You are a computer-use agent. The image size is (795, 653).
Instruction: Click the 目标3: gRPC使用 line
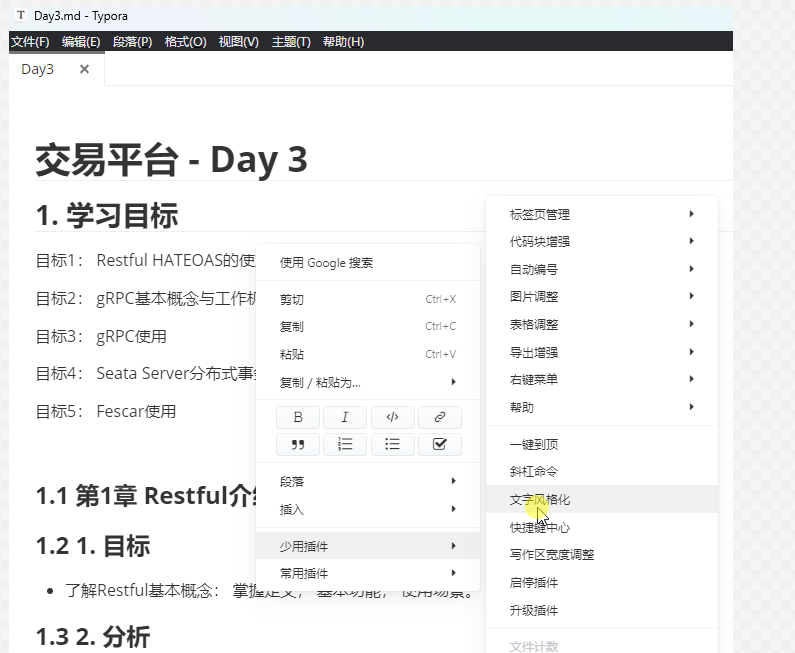coord(101,336)
